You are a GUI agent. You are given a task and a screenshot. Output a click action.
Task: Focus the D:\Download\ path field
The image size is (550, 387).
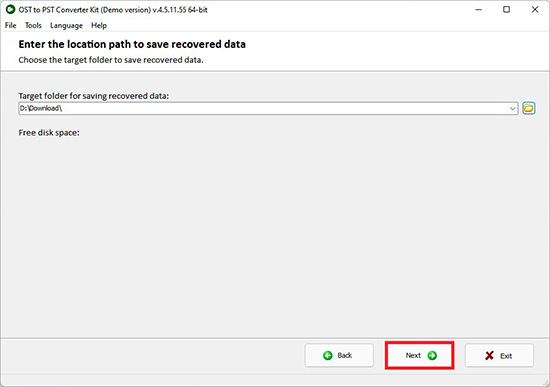263,108
